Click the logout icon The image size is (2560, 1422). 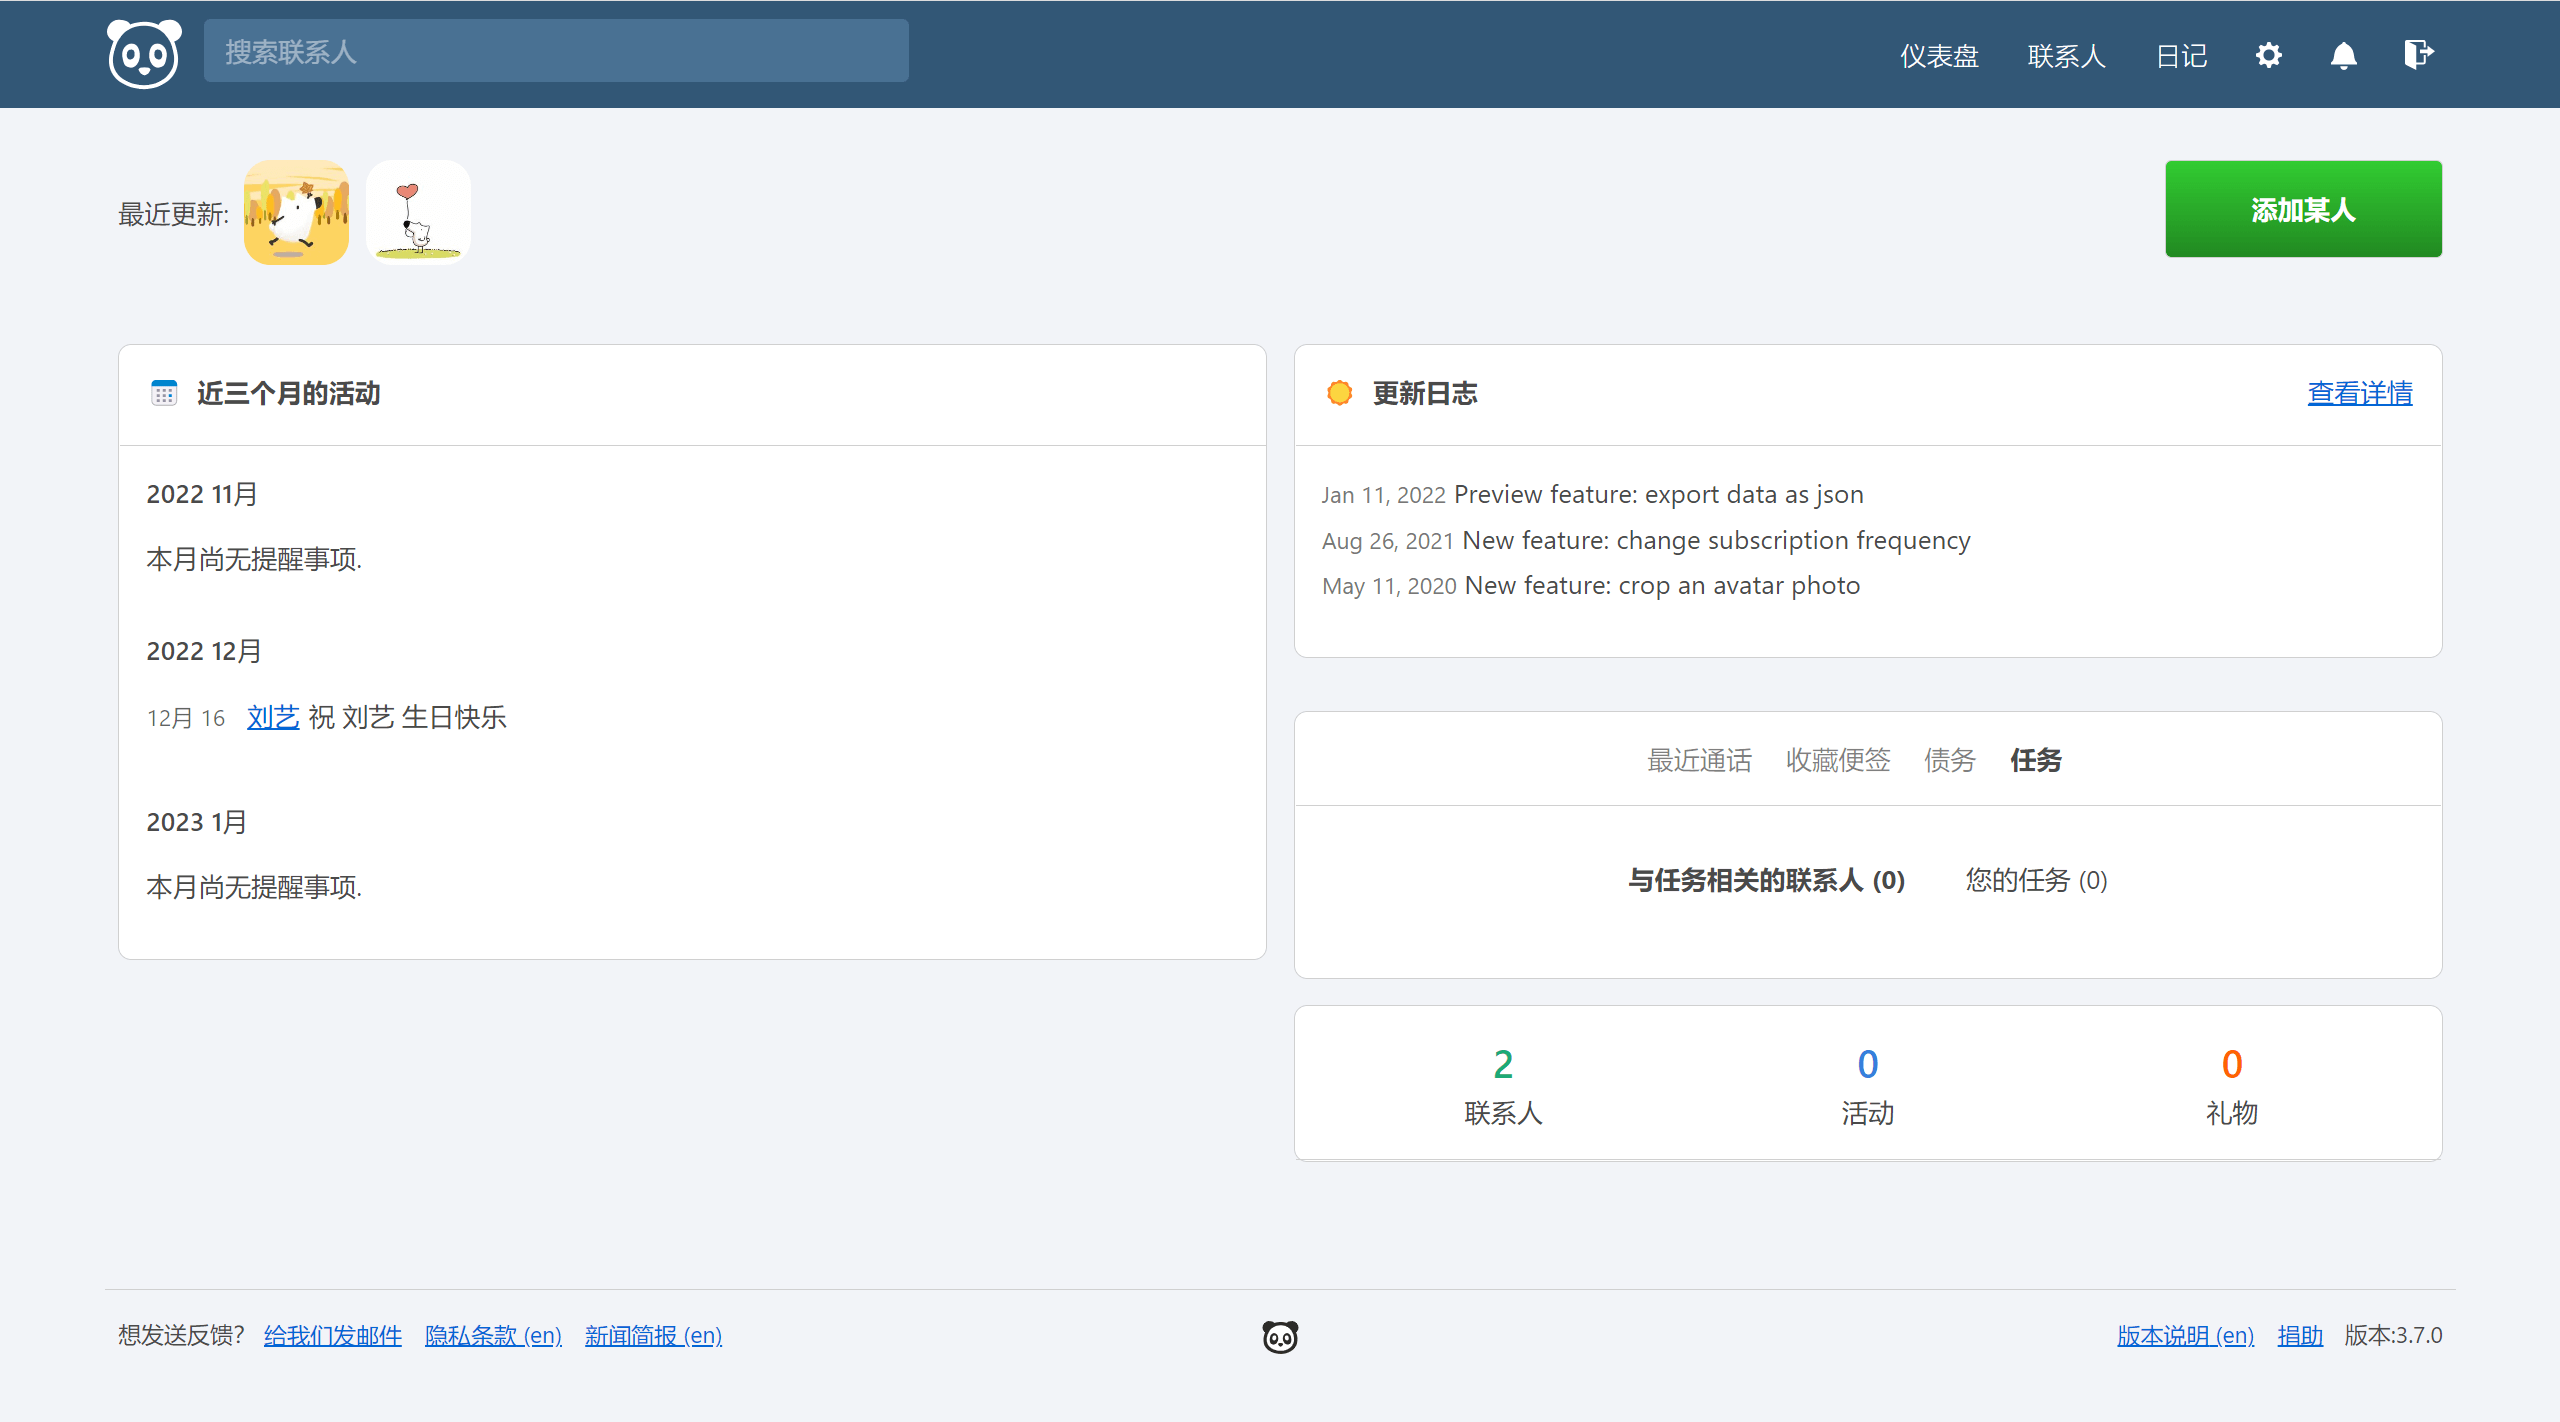[x=2418, y=54]
